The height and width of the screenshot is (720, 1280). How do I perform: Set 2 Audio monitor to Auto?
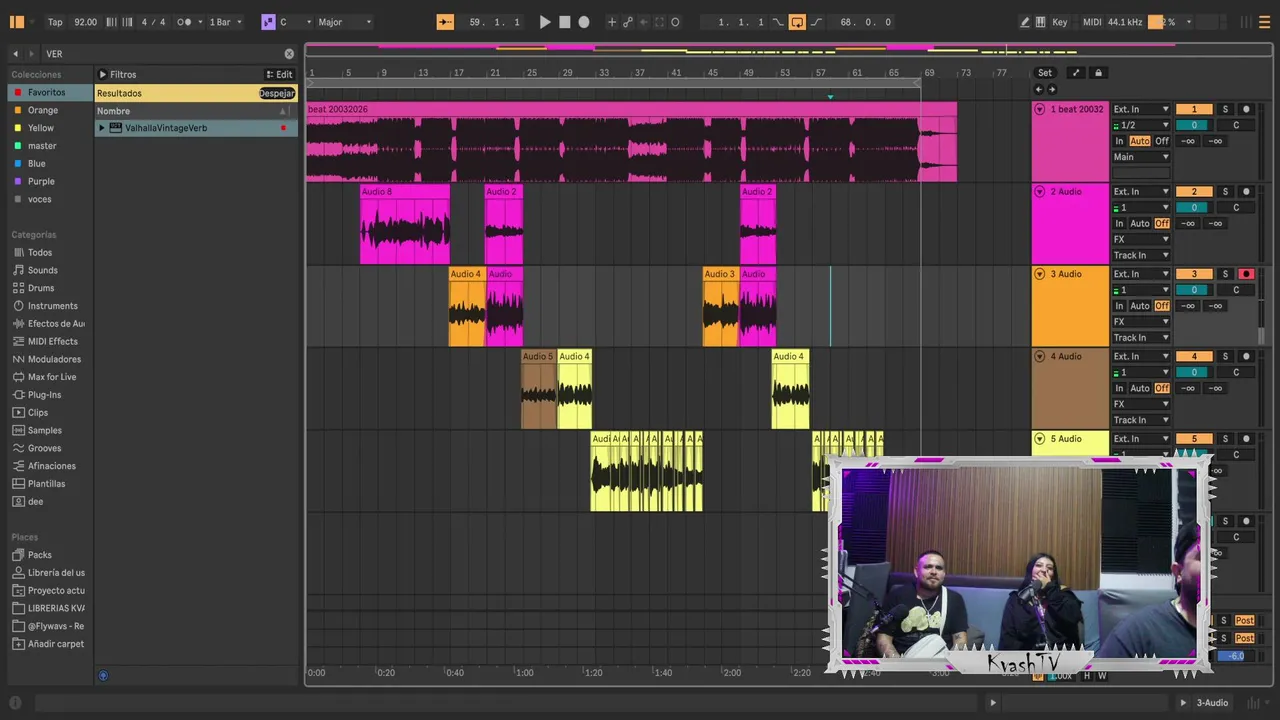1140,224
